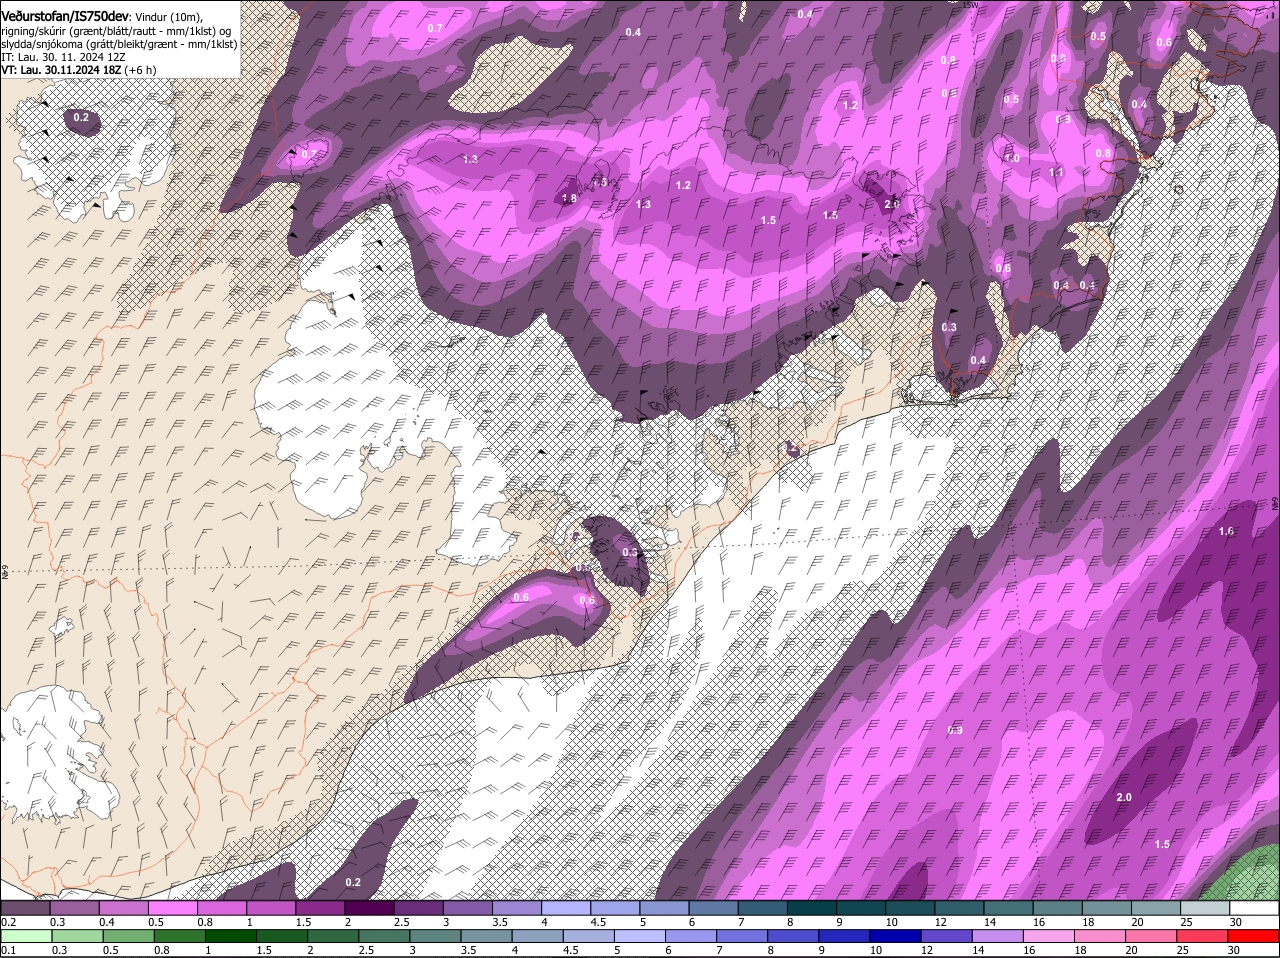Pick the lavender swatch between 4 and 4.5 in the top legend row
The height and width of the screenshot is (958, 1280).
click(x=567, y=908)
